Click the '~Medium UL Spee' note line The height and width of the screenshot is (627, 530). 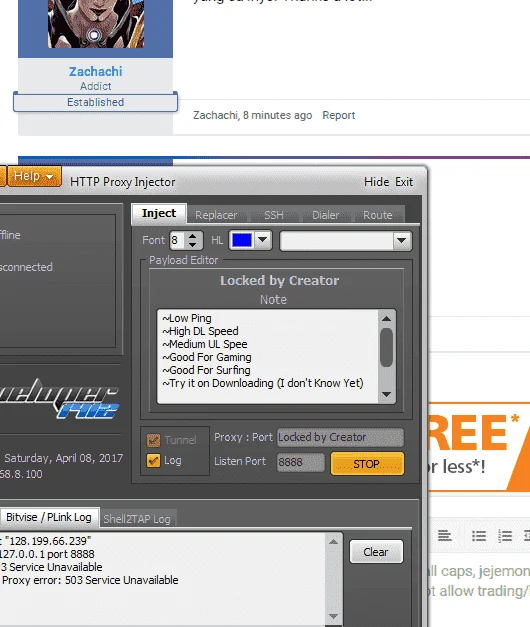(205, 344)
